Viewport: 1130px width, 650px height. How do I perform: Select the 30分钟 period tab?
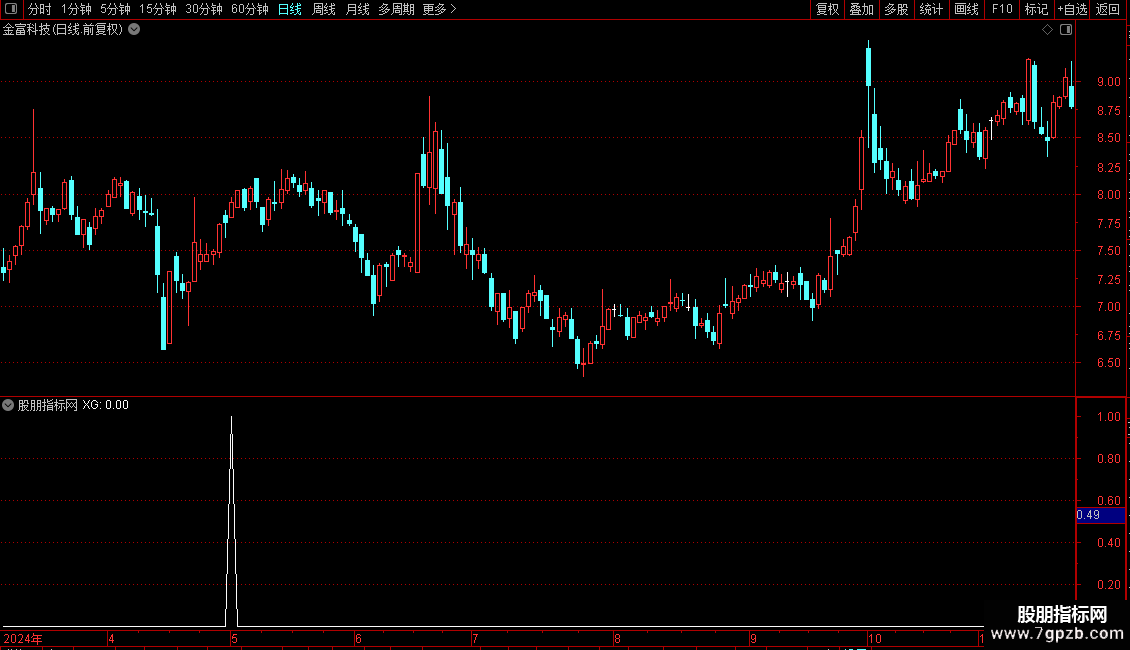[203, 9]
